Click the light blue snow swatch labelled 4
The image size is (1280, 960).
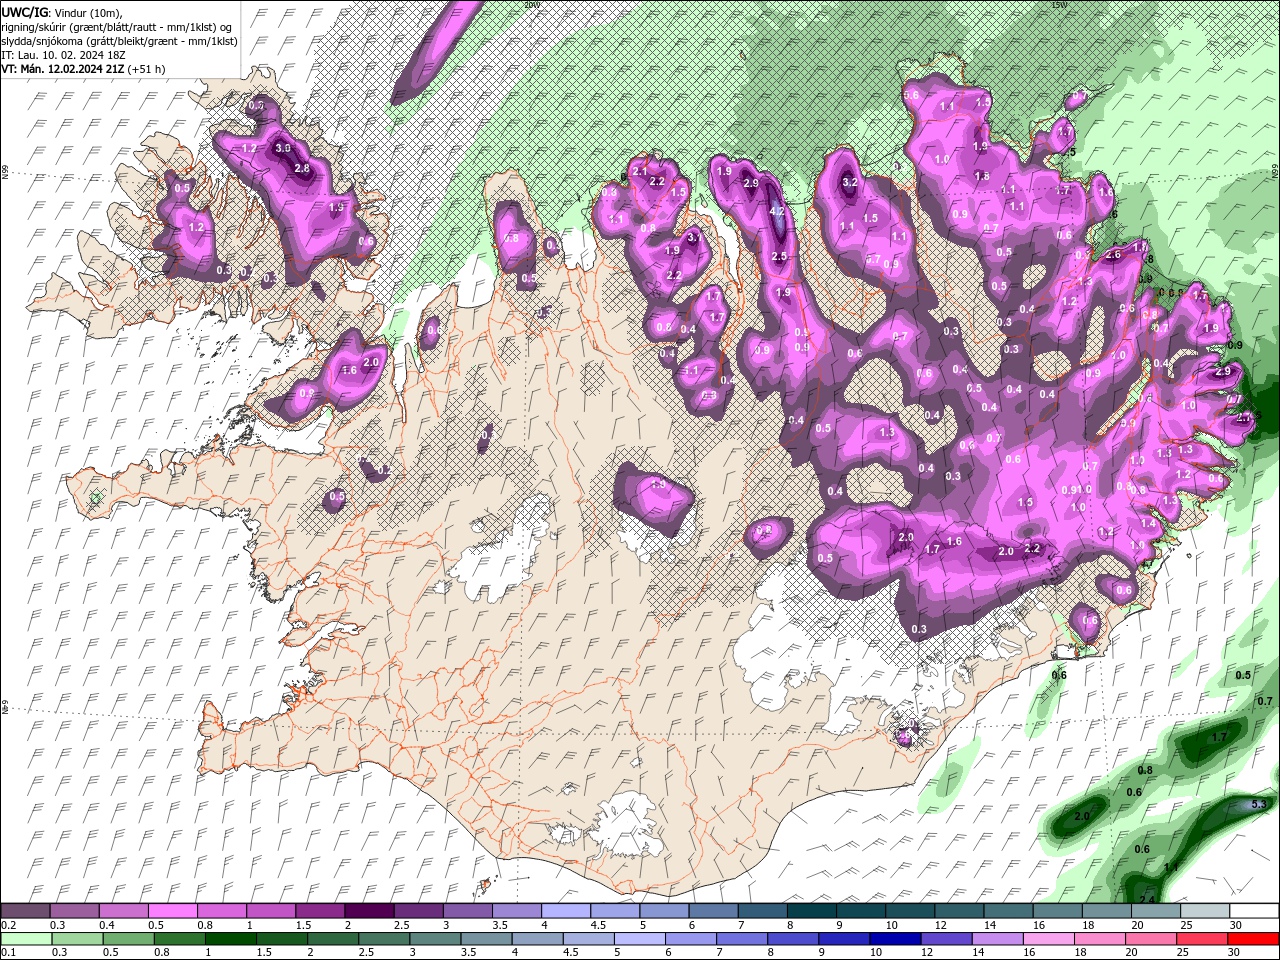point(566,911)
